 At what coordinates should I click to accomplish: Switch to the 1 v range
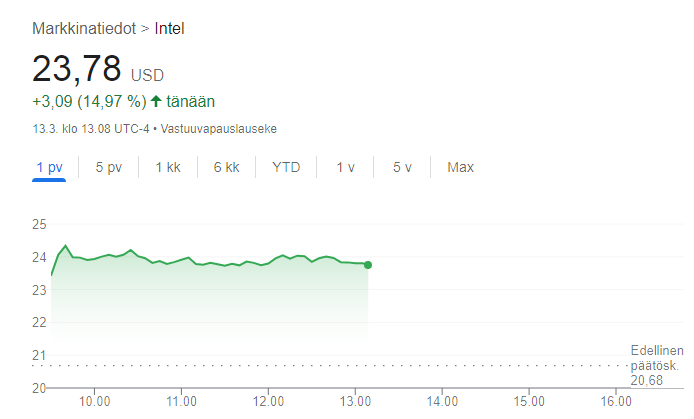(x=345, y=168)
